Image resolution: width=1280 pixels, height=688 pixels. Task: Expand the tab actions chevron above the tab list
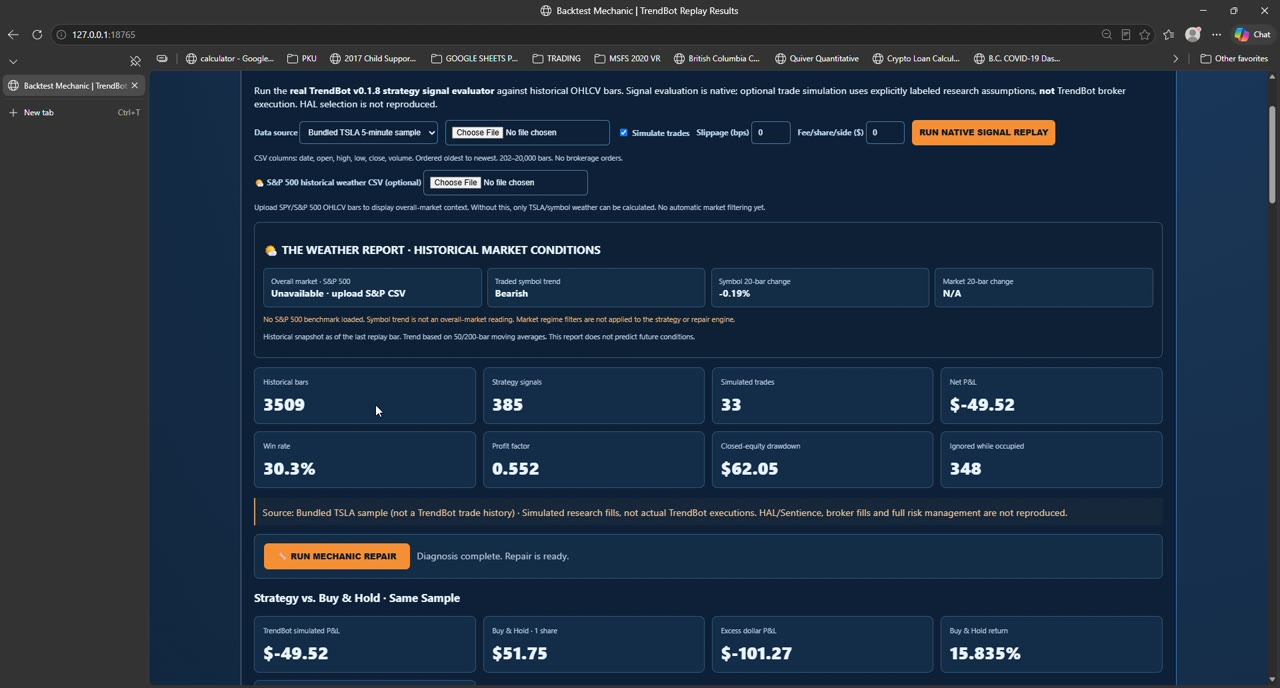coord(13,60)
